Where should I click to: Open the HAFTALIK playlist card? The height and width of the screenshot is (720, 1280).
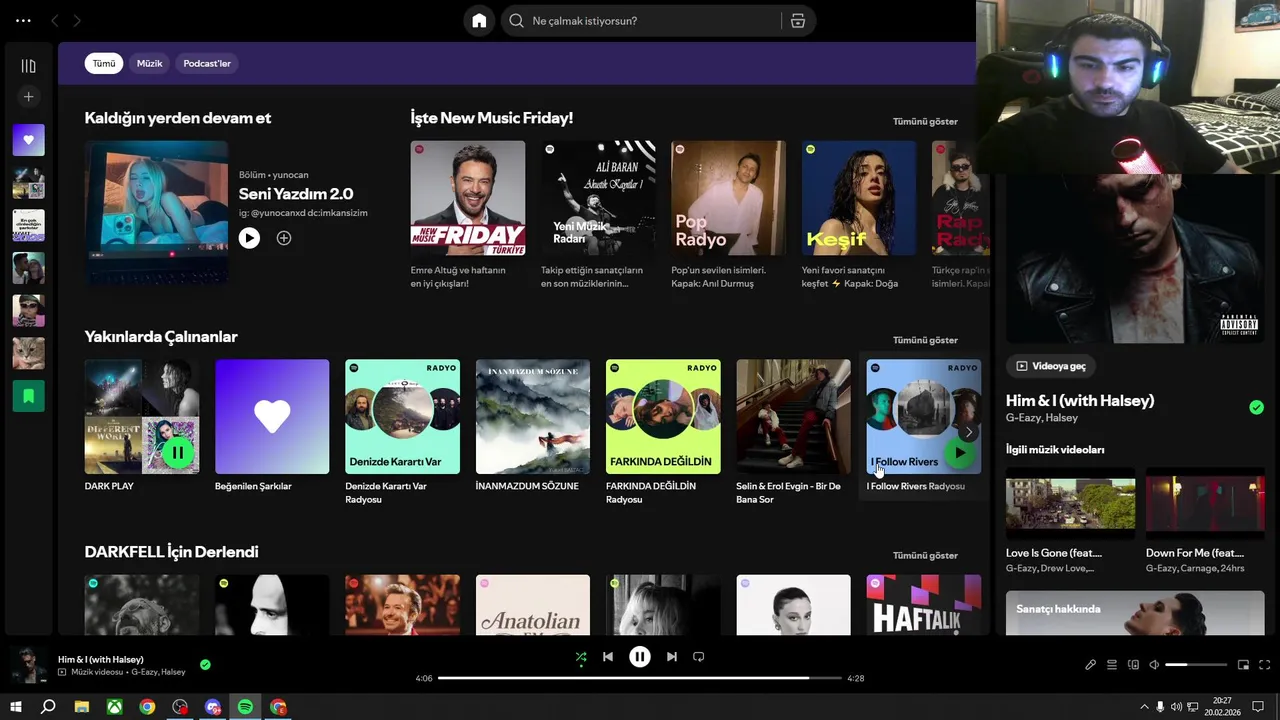pos(924,605)
